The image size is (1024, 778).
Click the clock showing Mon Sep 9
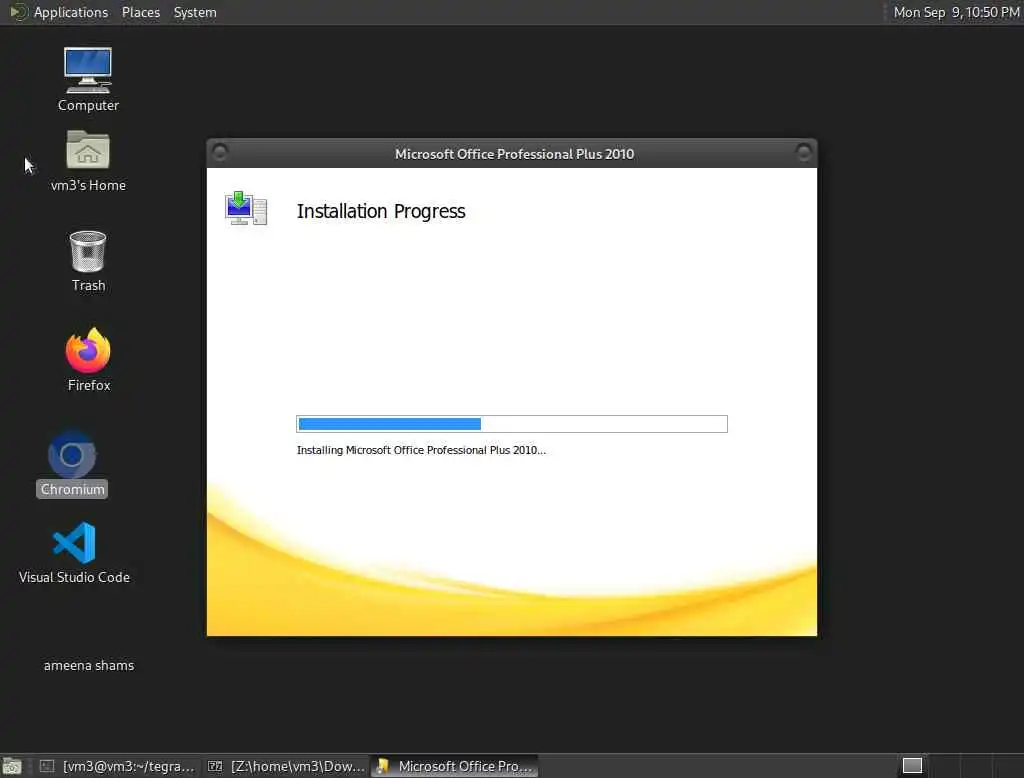[956, 12]
